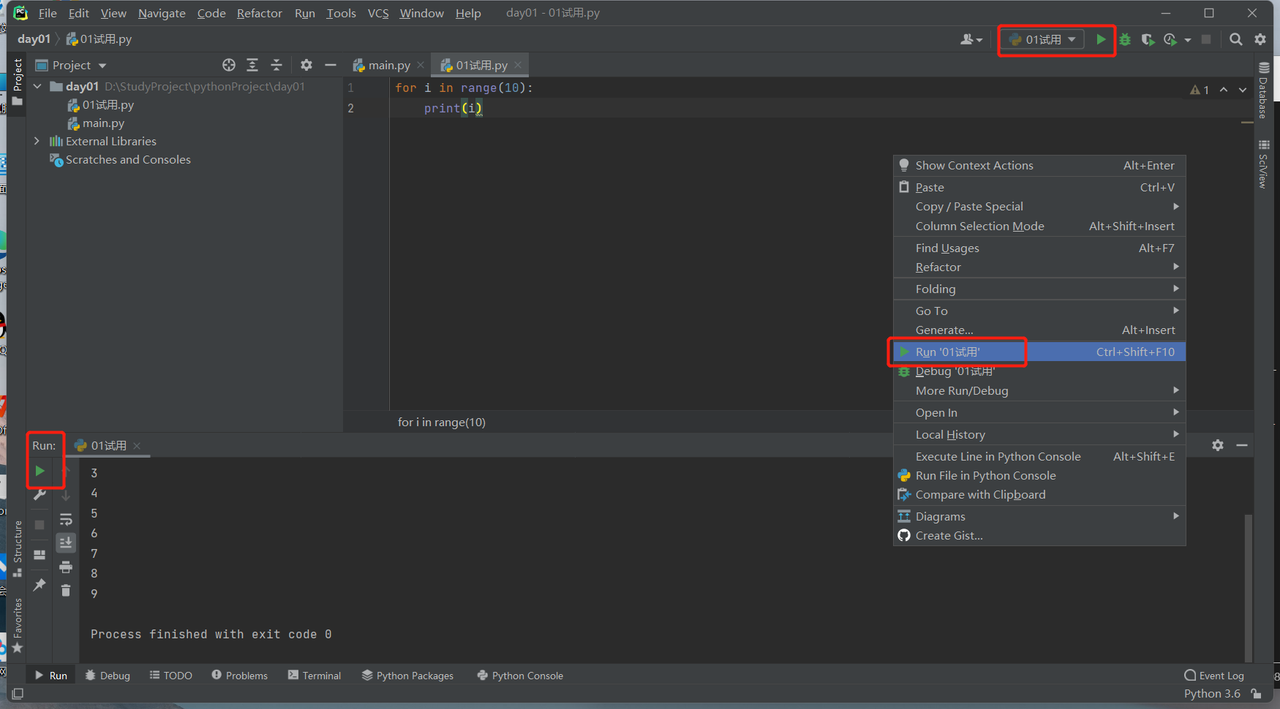Choose Run '01试用' in context menu

tap(1039, 352)
